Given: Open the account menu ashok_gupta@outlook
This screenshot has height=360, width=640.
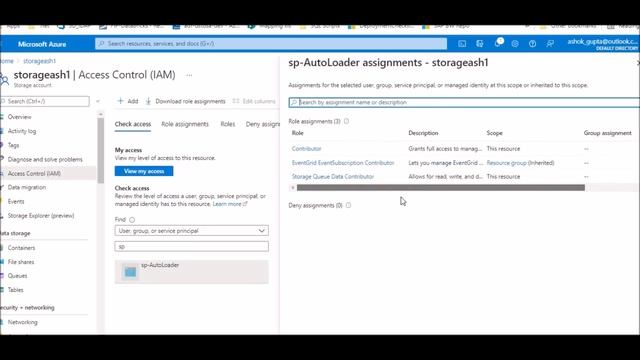Looking at the screenshot, I should [x=602, y=44].
